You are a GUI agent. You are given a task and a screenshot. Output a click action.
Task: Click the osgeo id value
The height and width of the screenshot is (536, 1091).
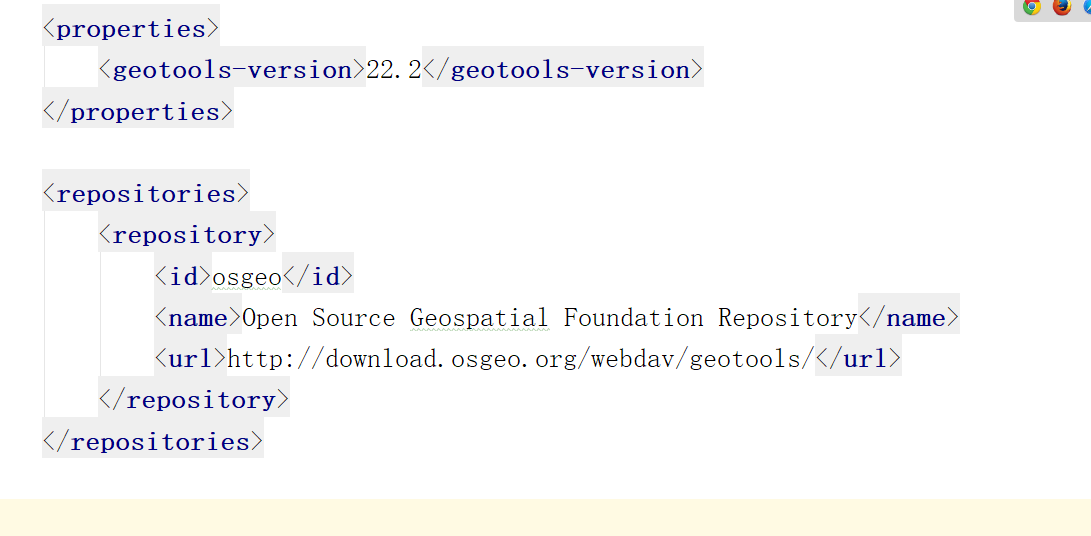coord(247,277)
